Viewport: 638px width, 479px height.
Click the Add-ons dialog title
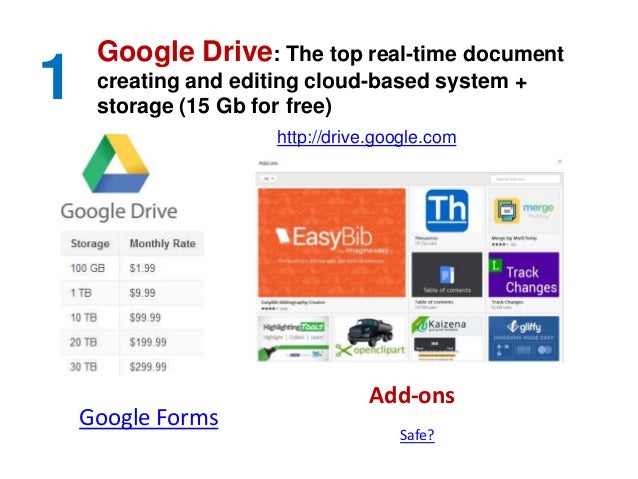coord(269,163)
